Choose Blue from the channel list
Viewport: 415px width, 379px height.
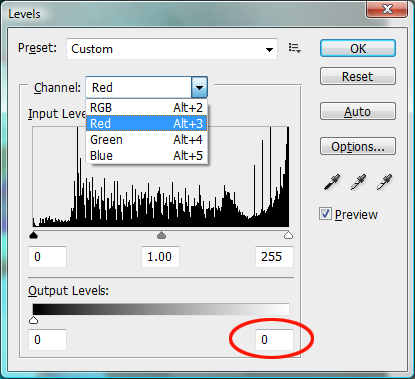coord(147,156)
